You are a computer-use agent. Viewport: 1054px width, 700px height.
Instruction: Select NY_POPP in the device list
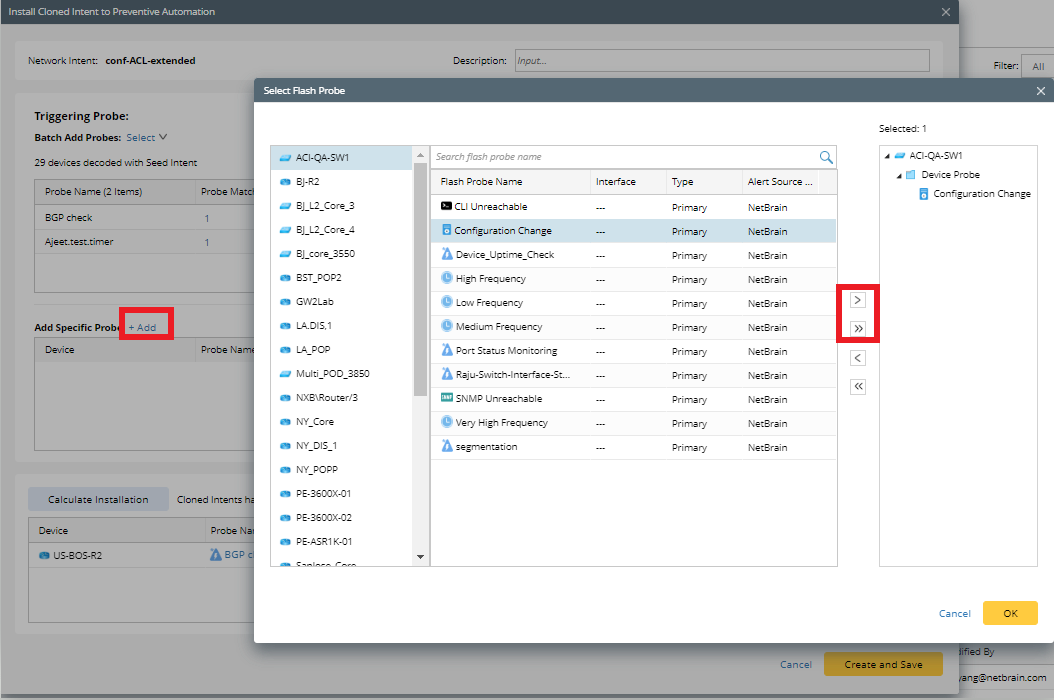(x=341, y=469)
